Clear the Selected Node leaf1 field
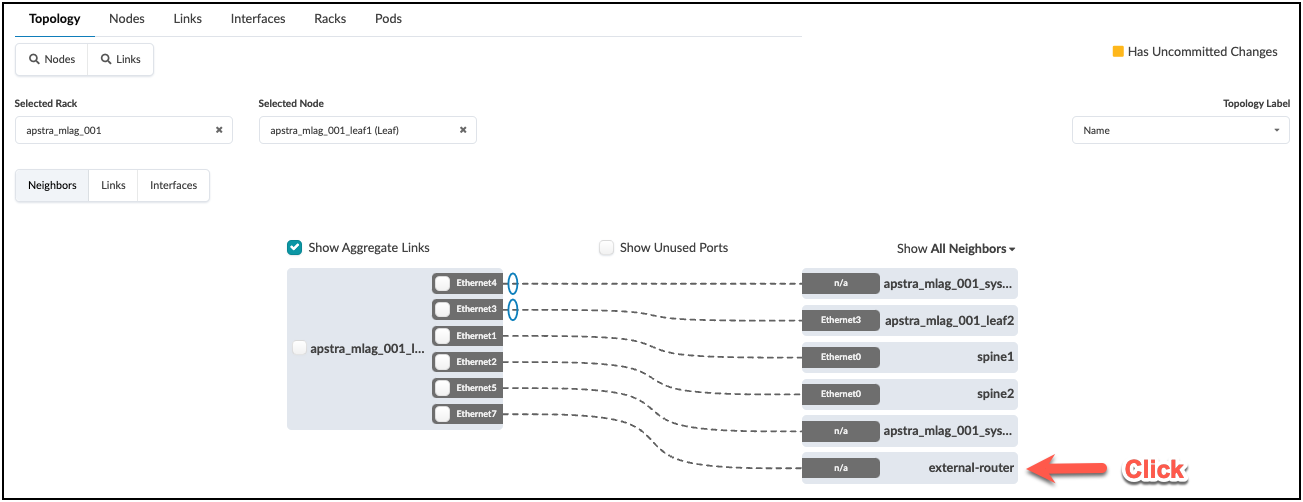 pyautogui.click(x=463, y=130)
